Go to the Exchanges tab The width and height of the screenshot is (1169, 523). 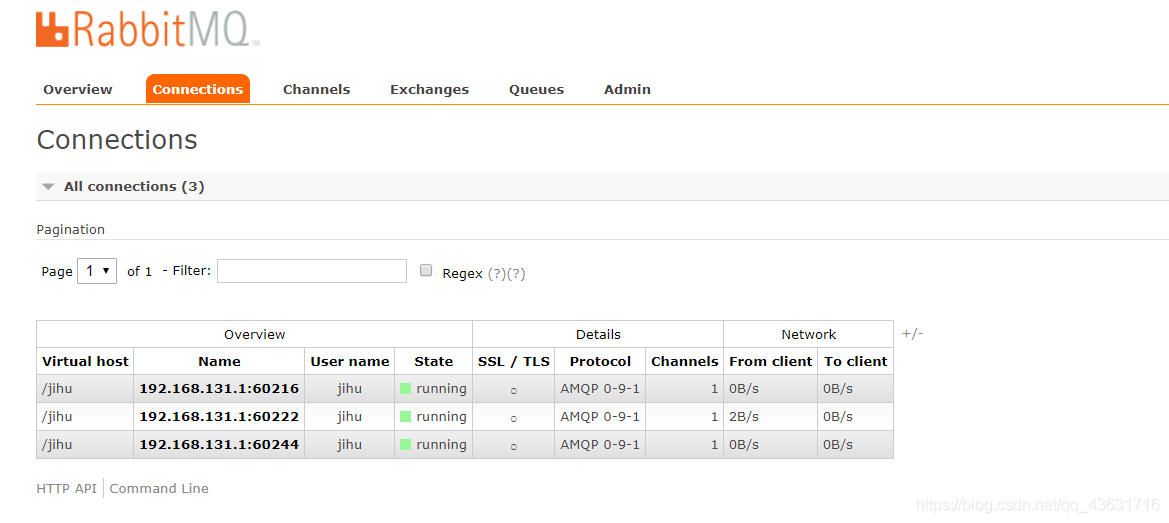point(429,89)
